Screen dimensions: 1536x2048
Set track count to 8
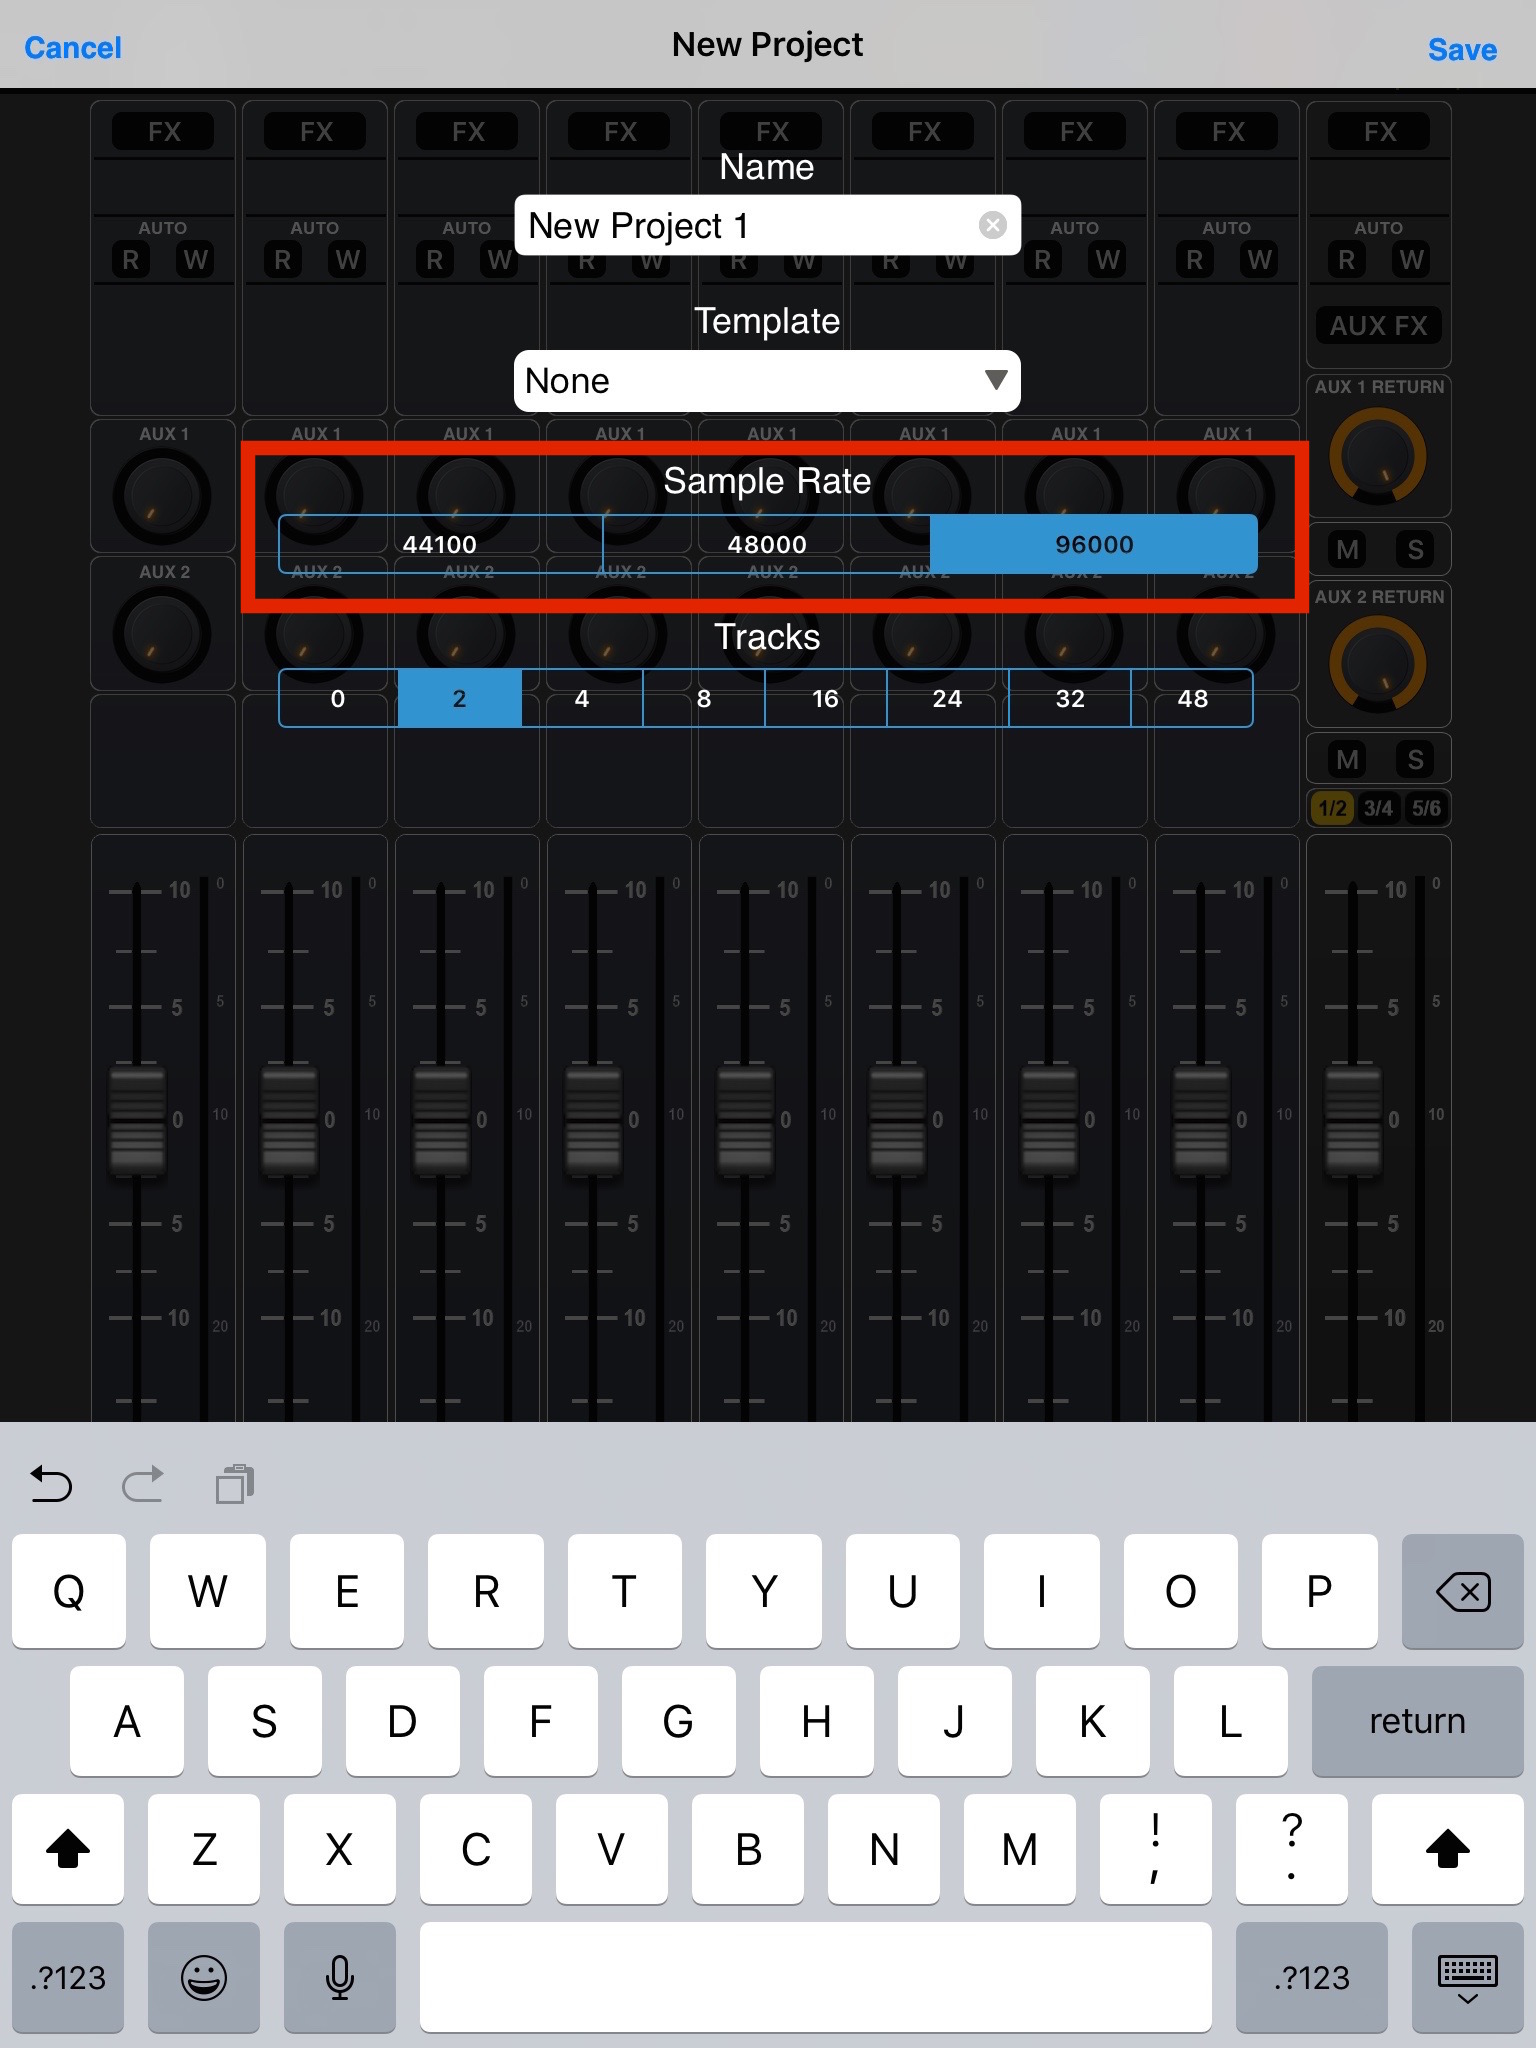click(704, 698)
